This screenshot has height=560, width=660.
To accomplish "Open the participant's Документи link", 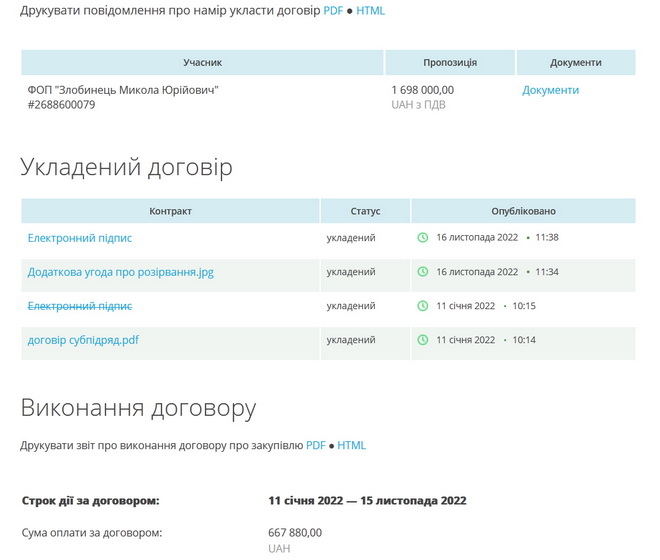I will click(550, 90).
